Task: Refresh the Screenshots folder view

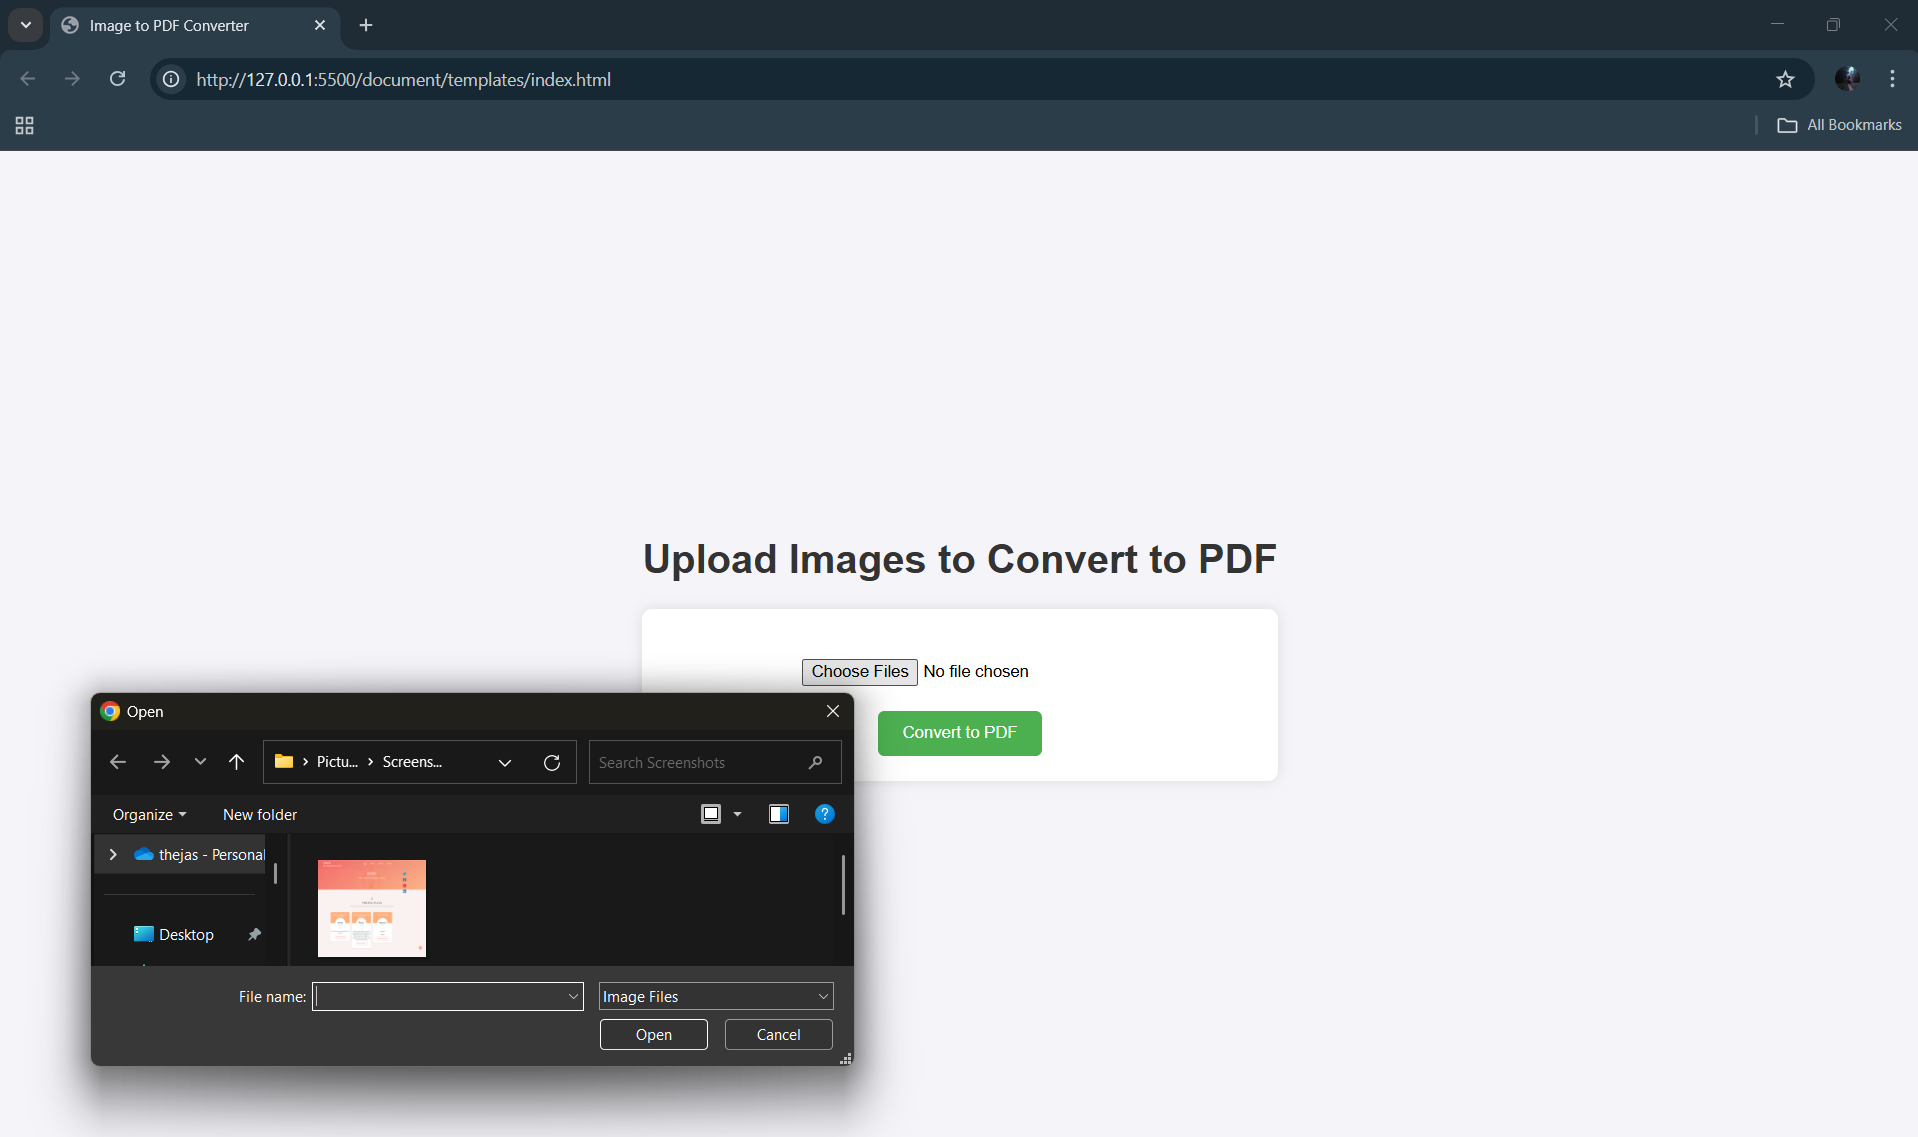Action: point(552,761)
